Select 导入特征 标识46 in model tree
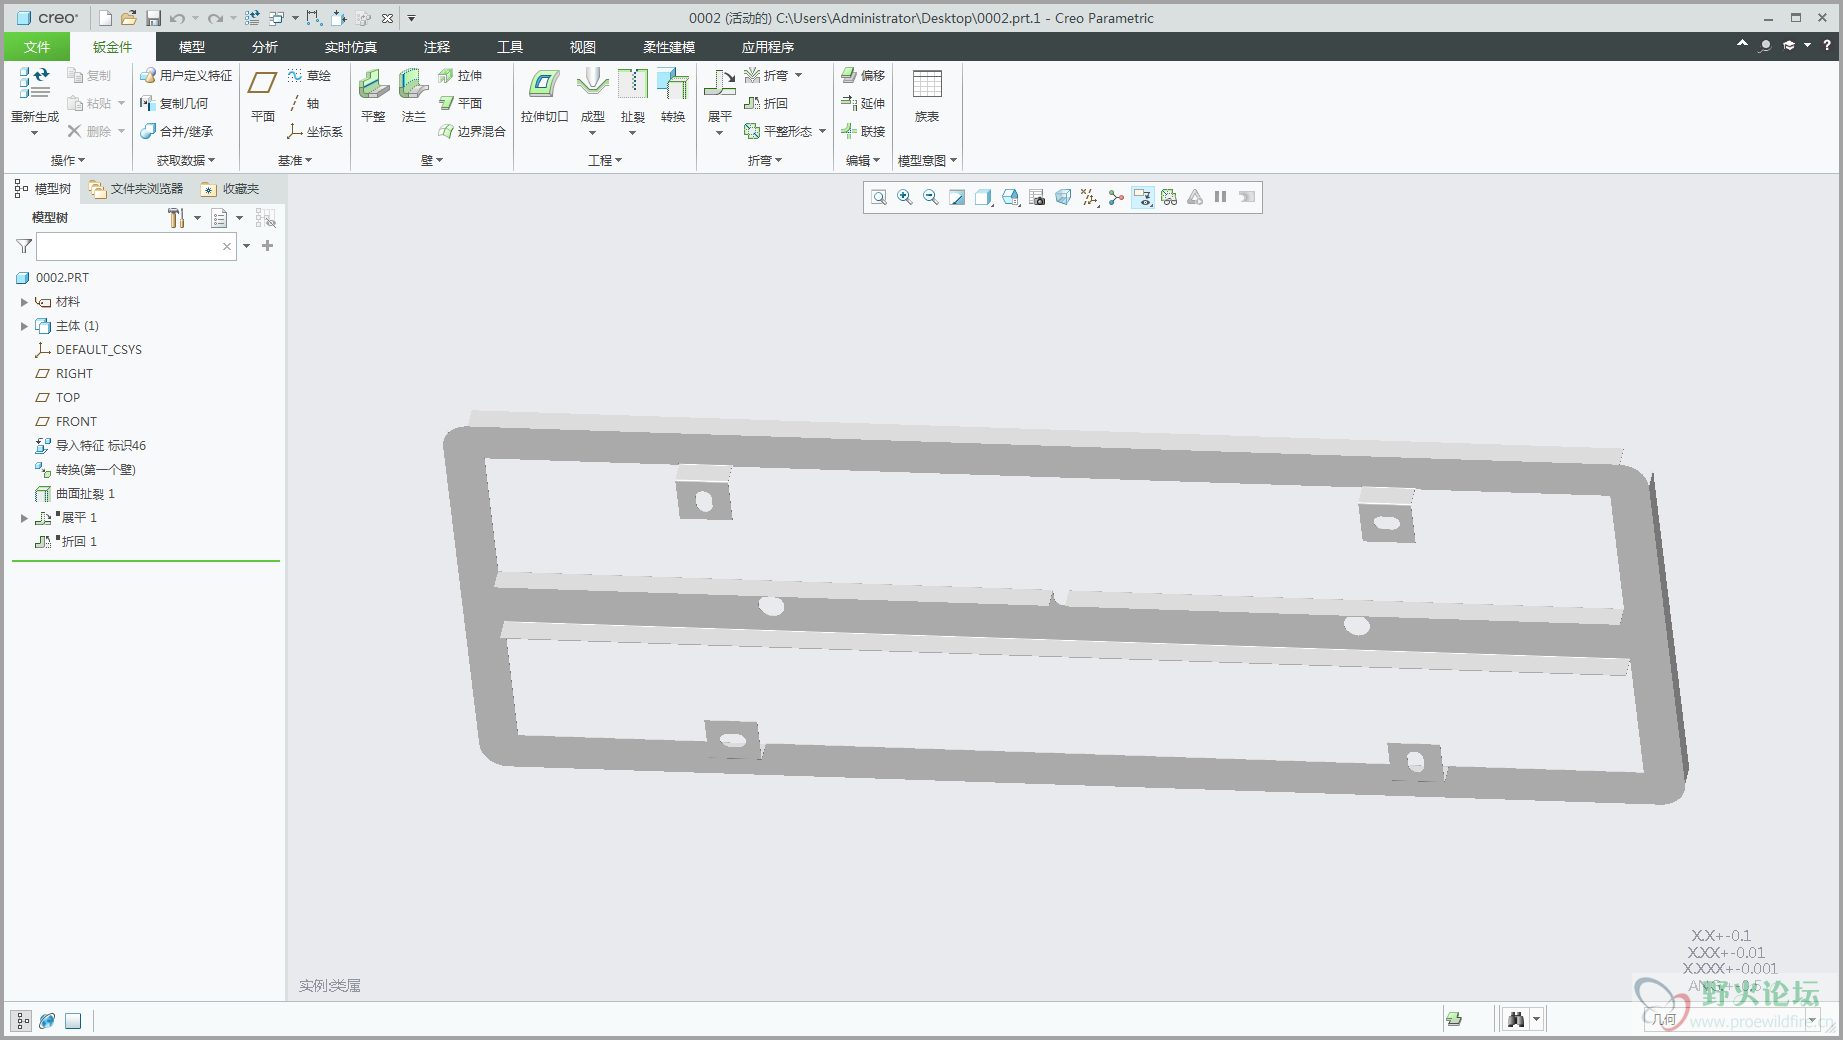1843x1040 pixels. [91, 446]
